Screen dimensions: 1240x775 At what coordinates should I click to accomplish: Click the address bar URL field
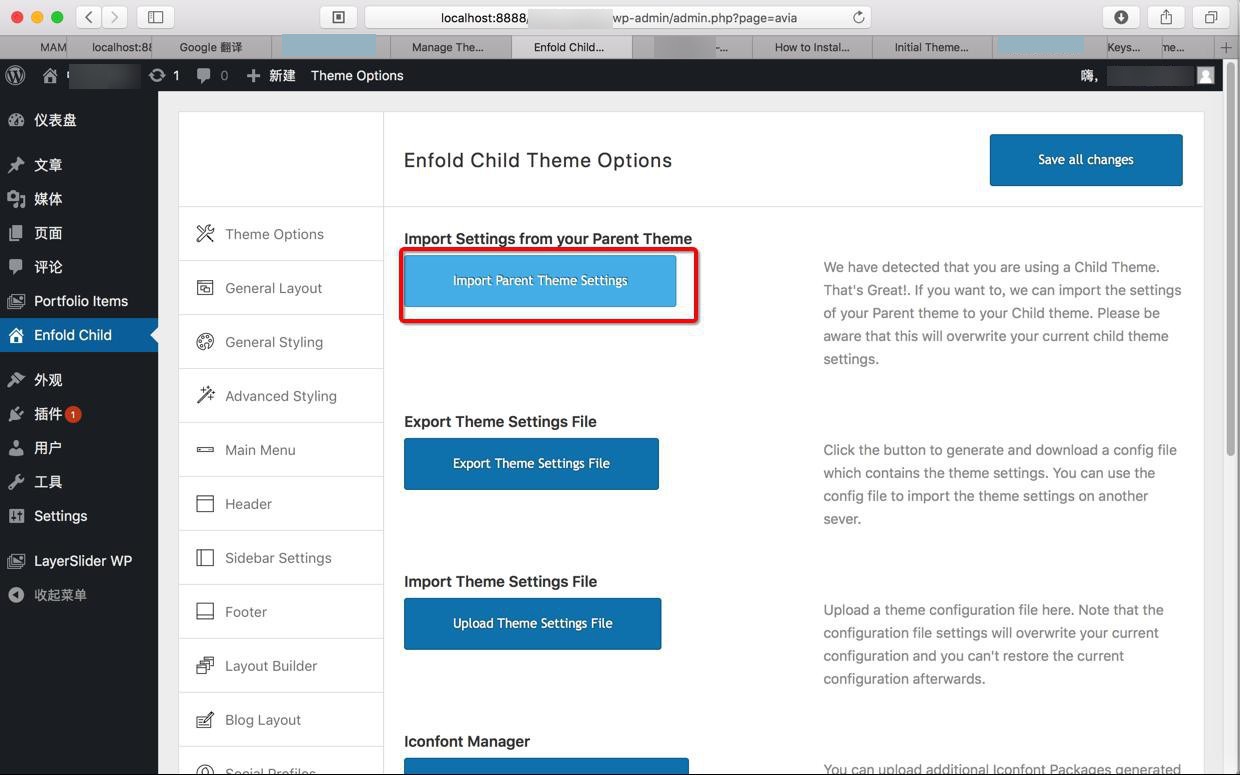click(618, 17)
